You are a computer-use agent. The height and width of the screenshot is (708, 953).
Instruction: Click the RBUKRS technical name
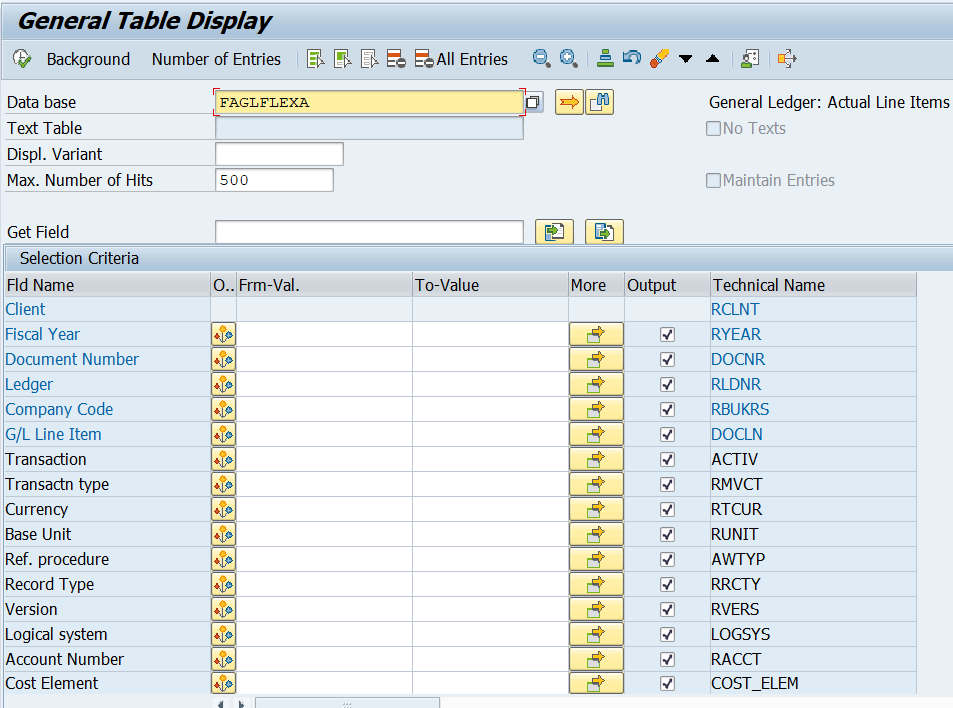click(740, 409)
